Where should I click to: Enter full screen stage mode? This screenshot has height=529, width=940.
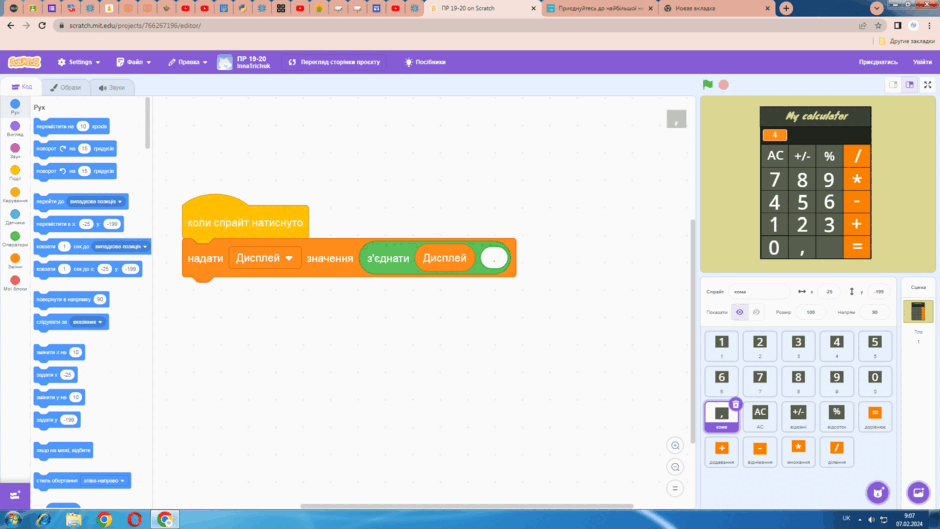(x=927, y=85)
